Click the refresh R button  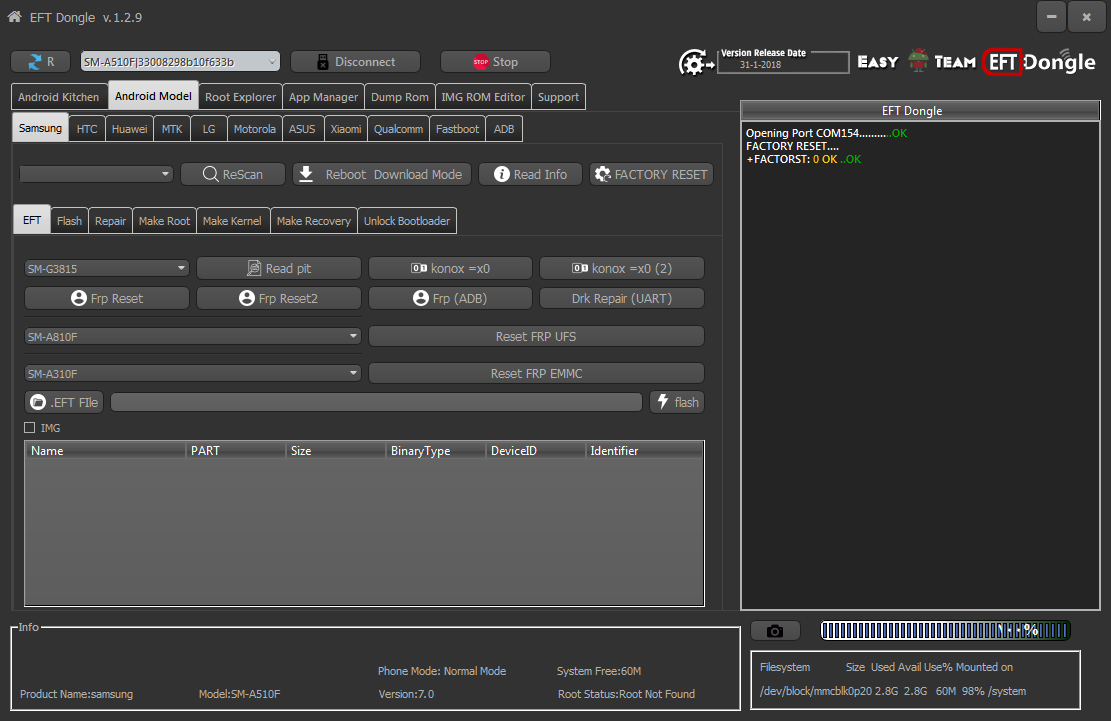40,62
